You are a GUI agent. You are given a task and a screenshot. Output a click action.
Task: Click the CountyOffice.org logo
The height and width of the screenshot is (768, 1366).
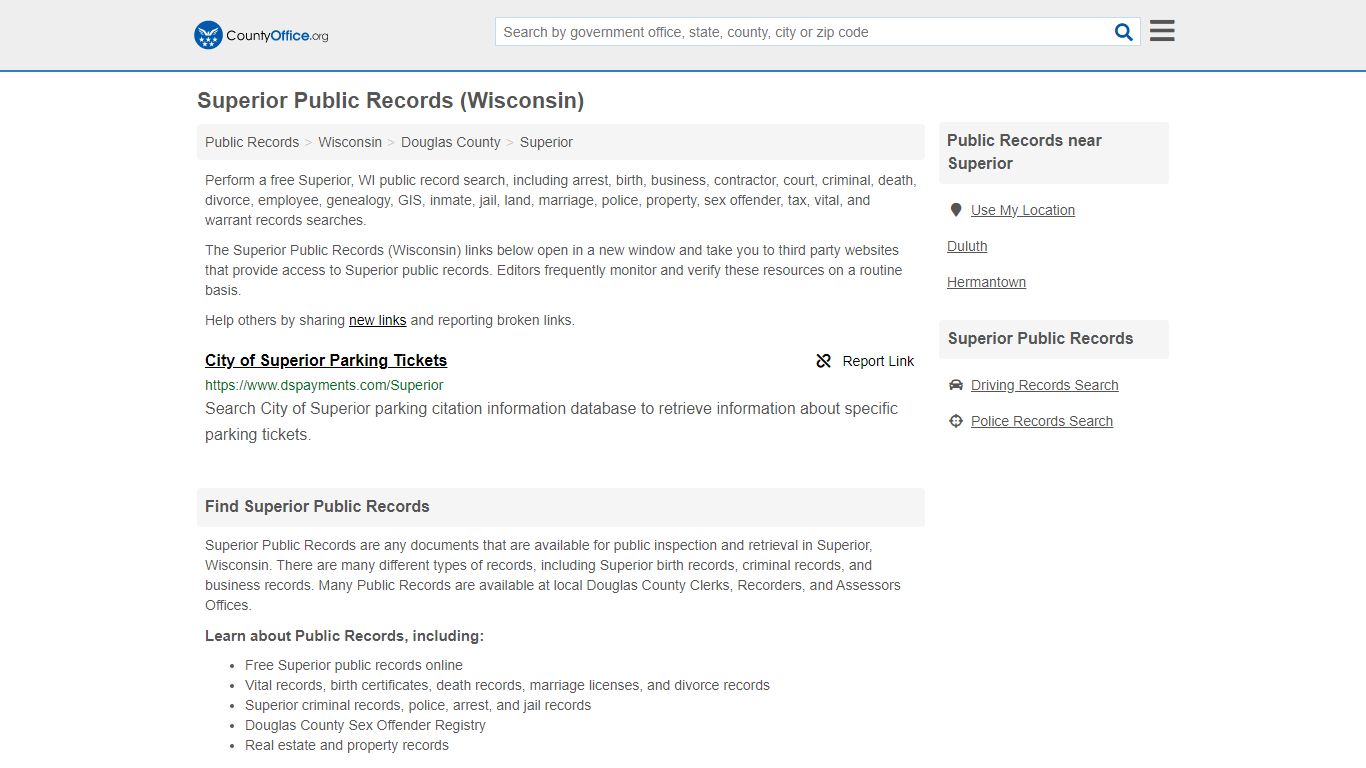click(261, 35)
